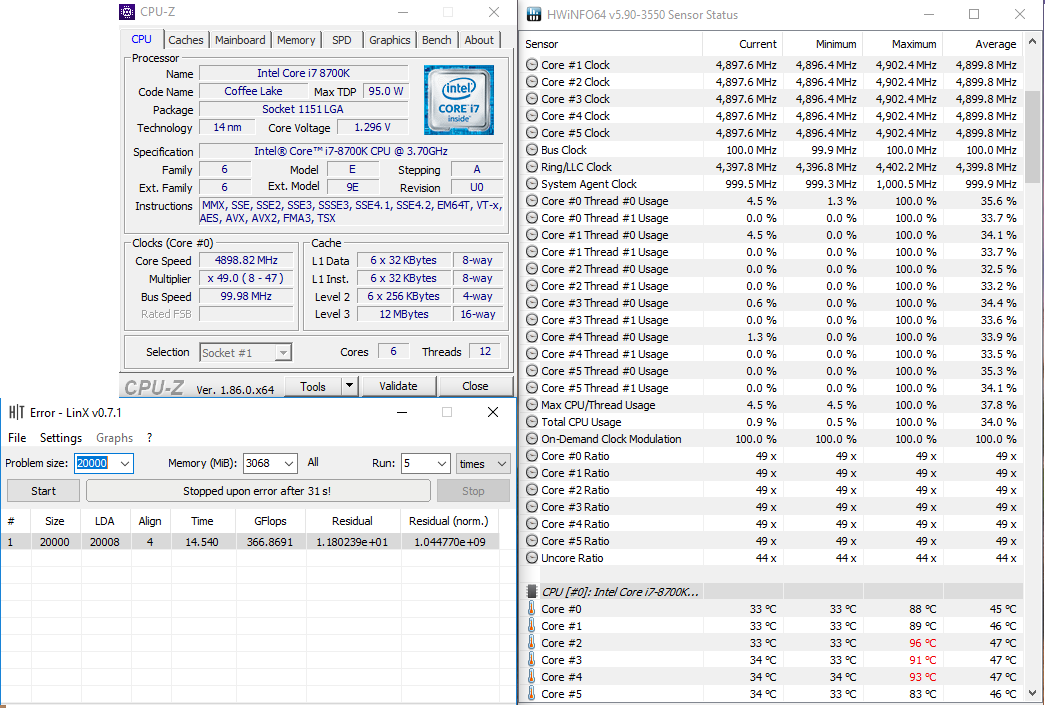Click Core #2 temperature thermometer icon

pyautogui.click(x=532, y=643)
